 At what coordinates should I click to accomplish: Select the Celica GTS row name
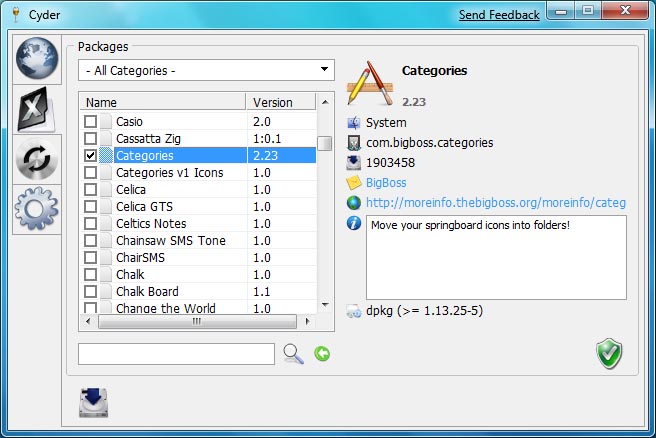coord(144,207)
